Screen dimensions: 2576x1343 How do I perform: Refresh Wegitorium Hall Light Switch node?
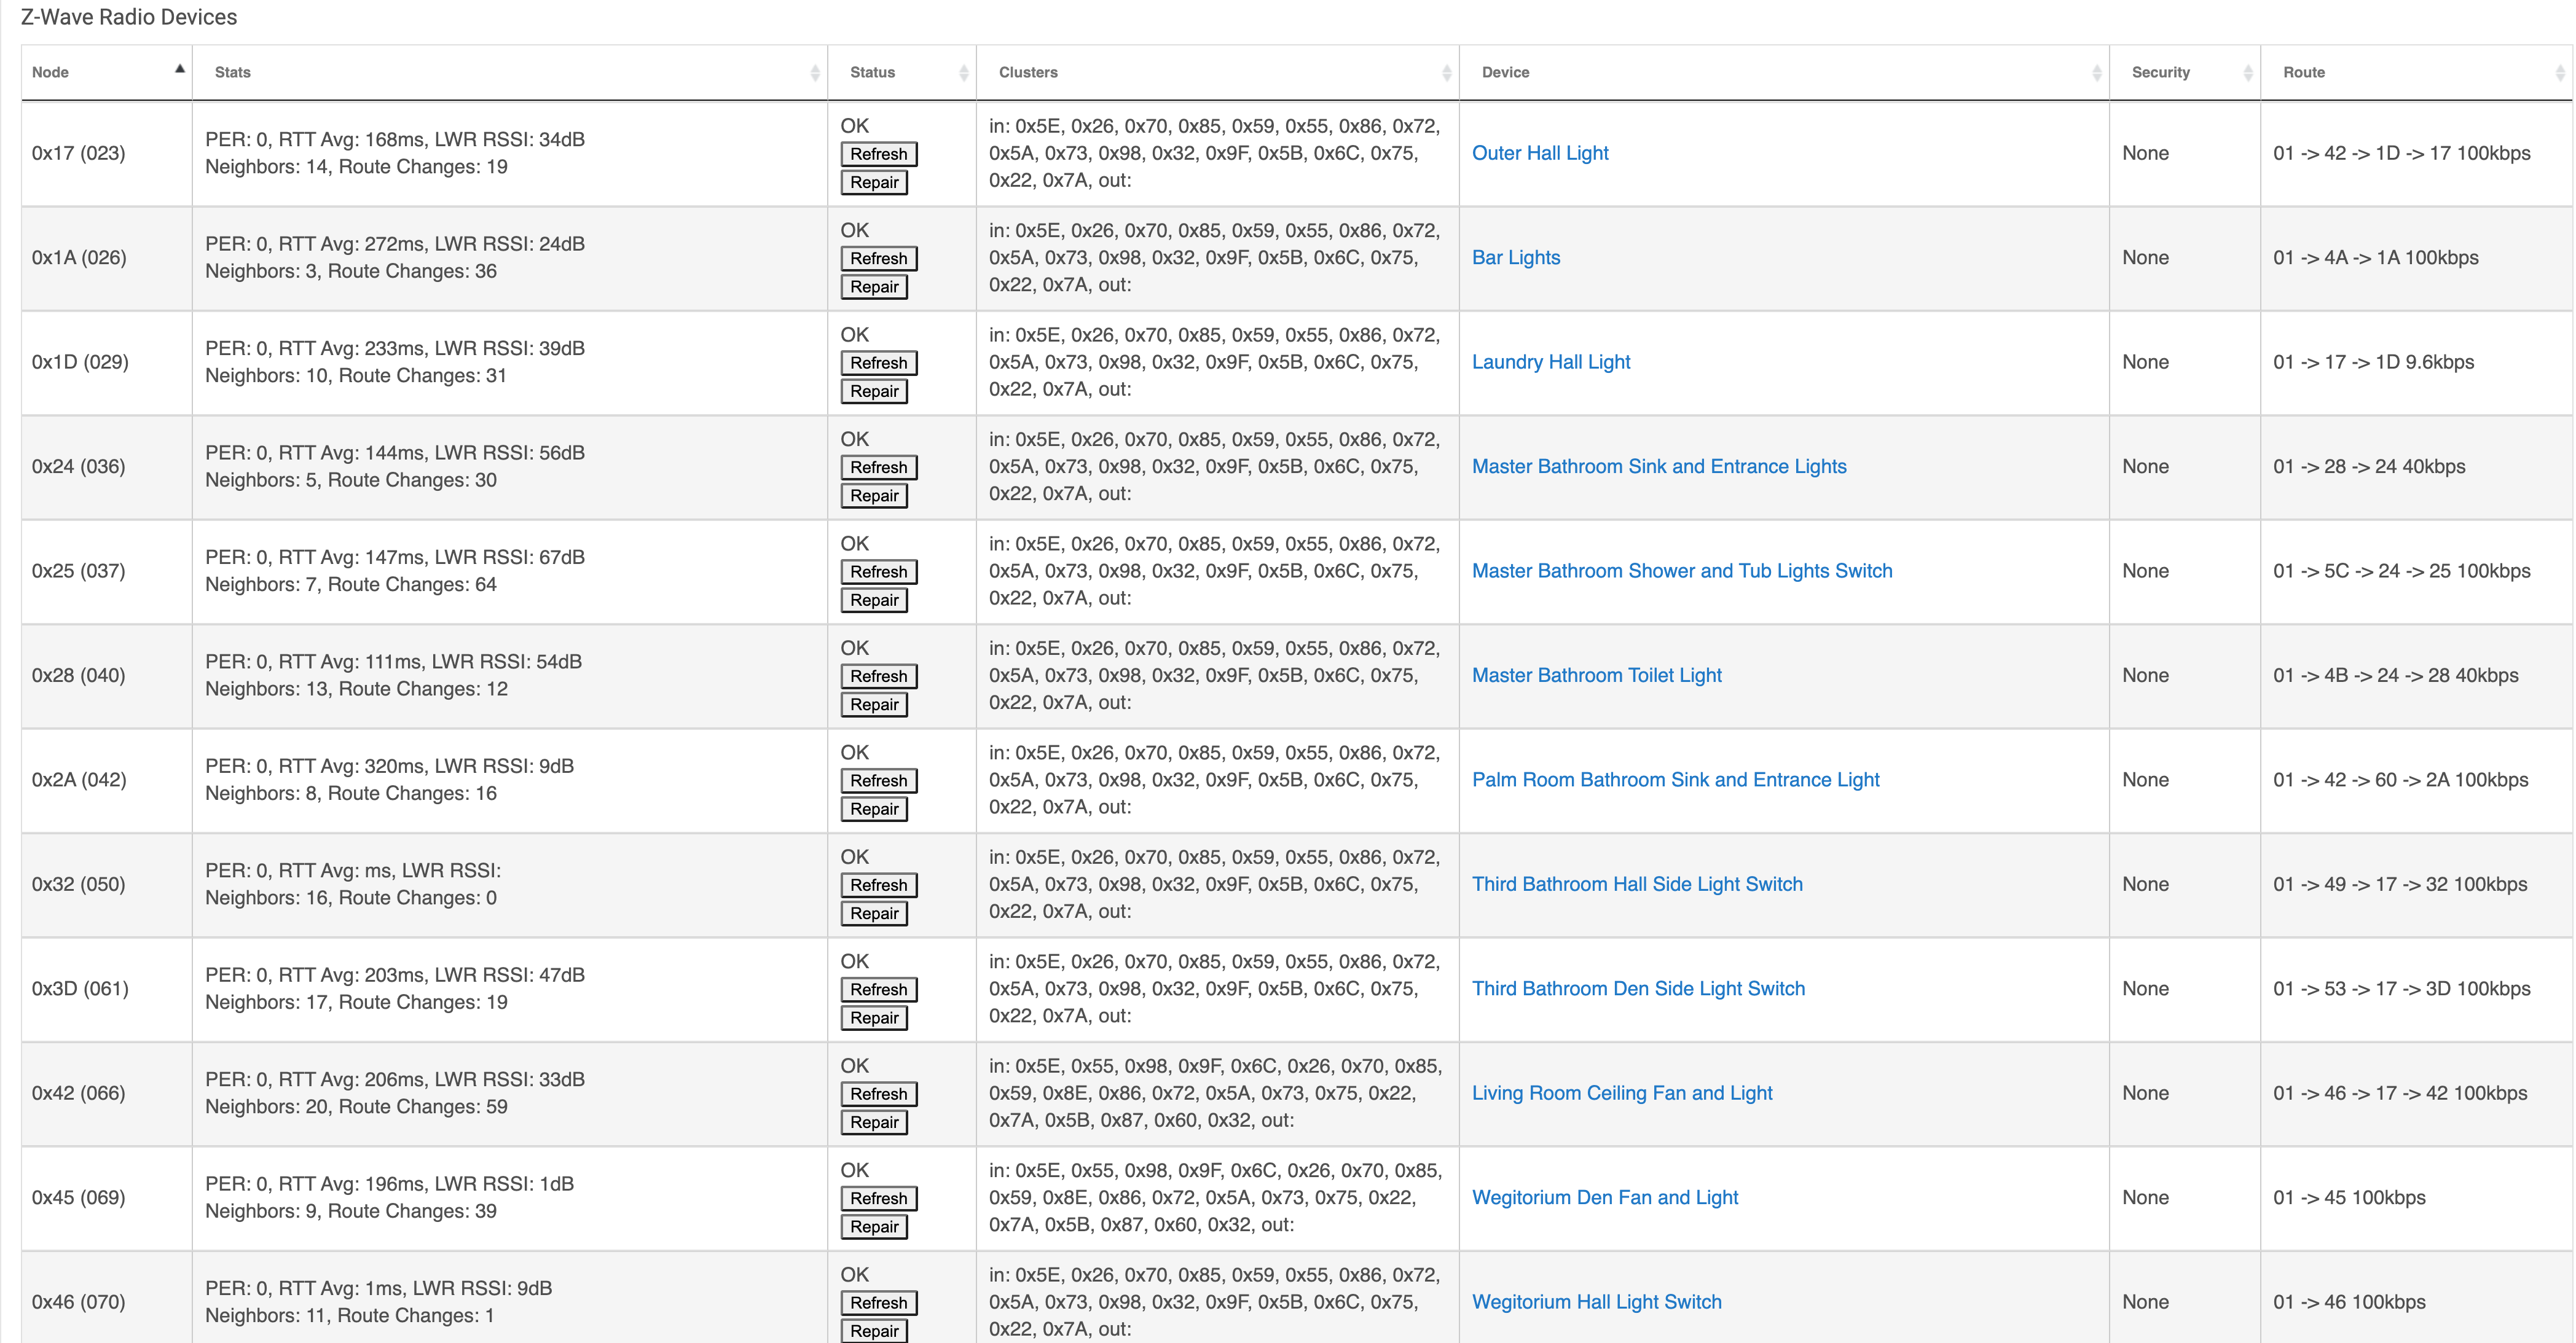(x=879, y=1303)
